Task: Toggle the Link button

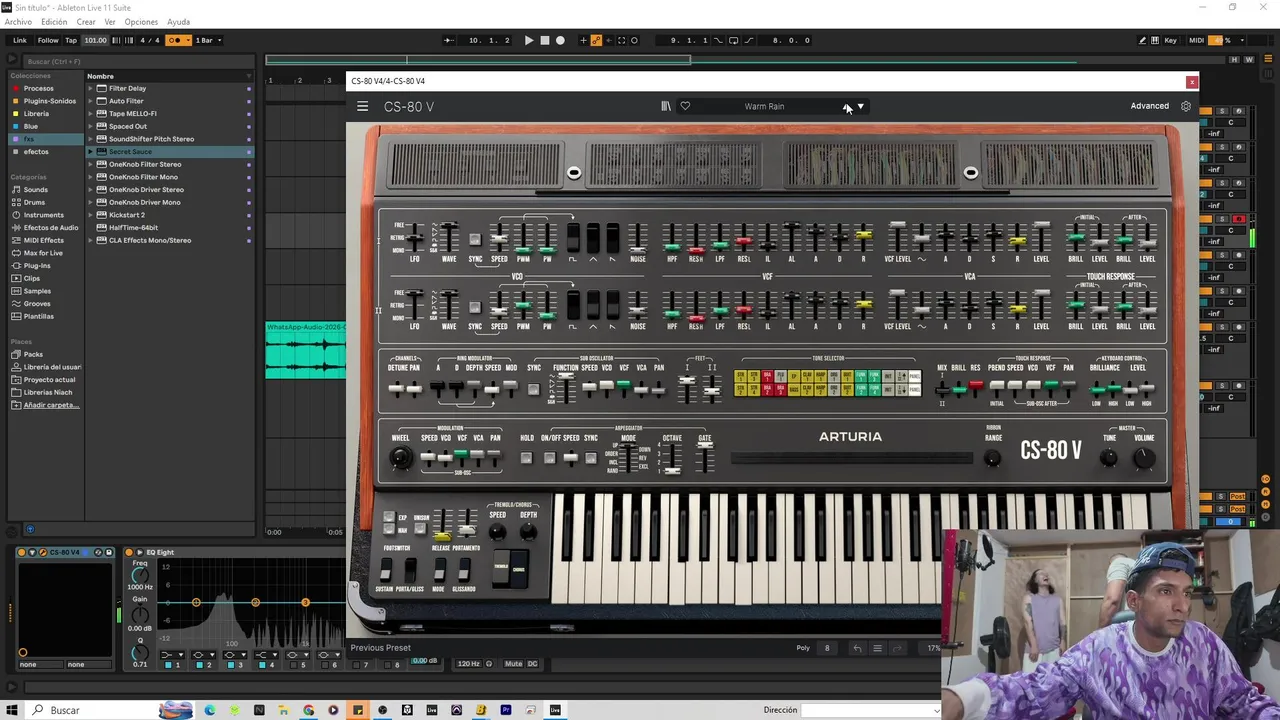Action: [x=20, y=40]
